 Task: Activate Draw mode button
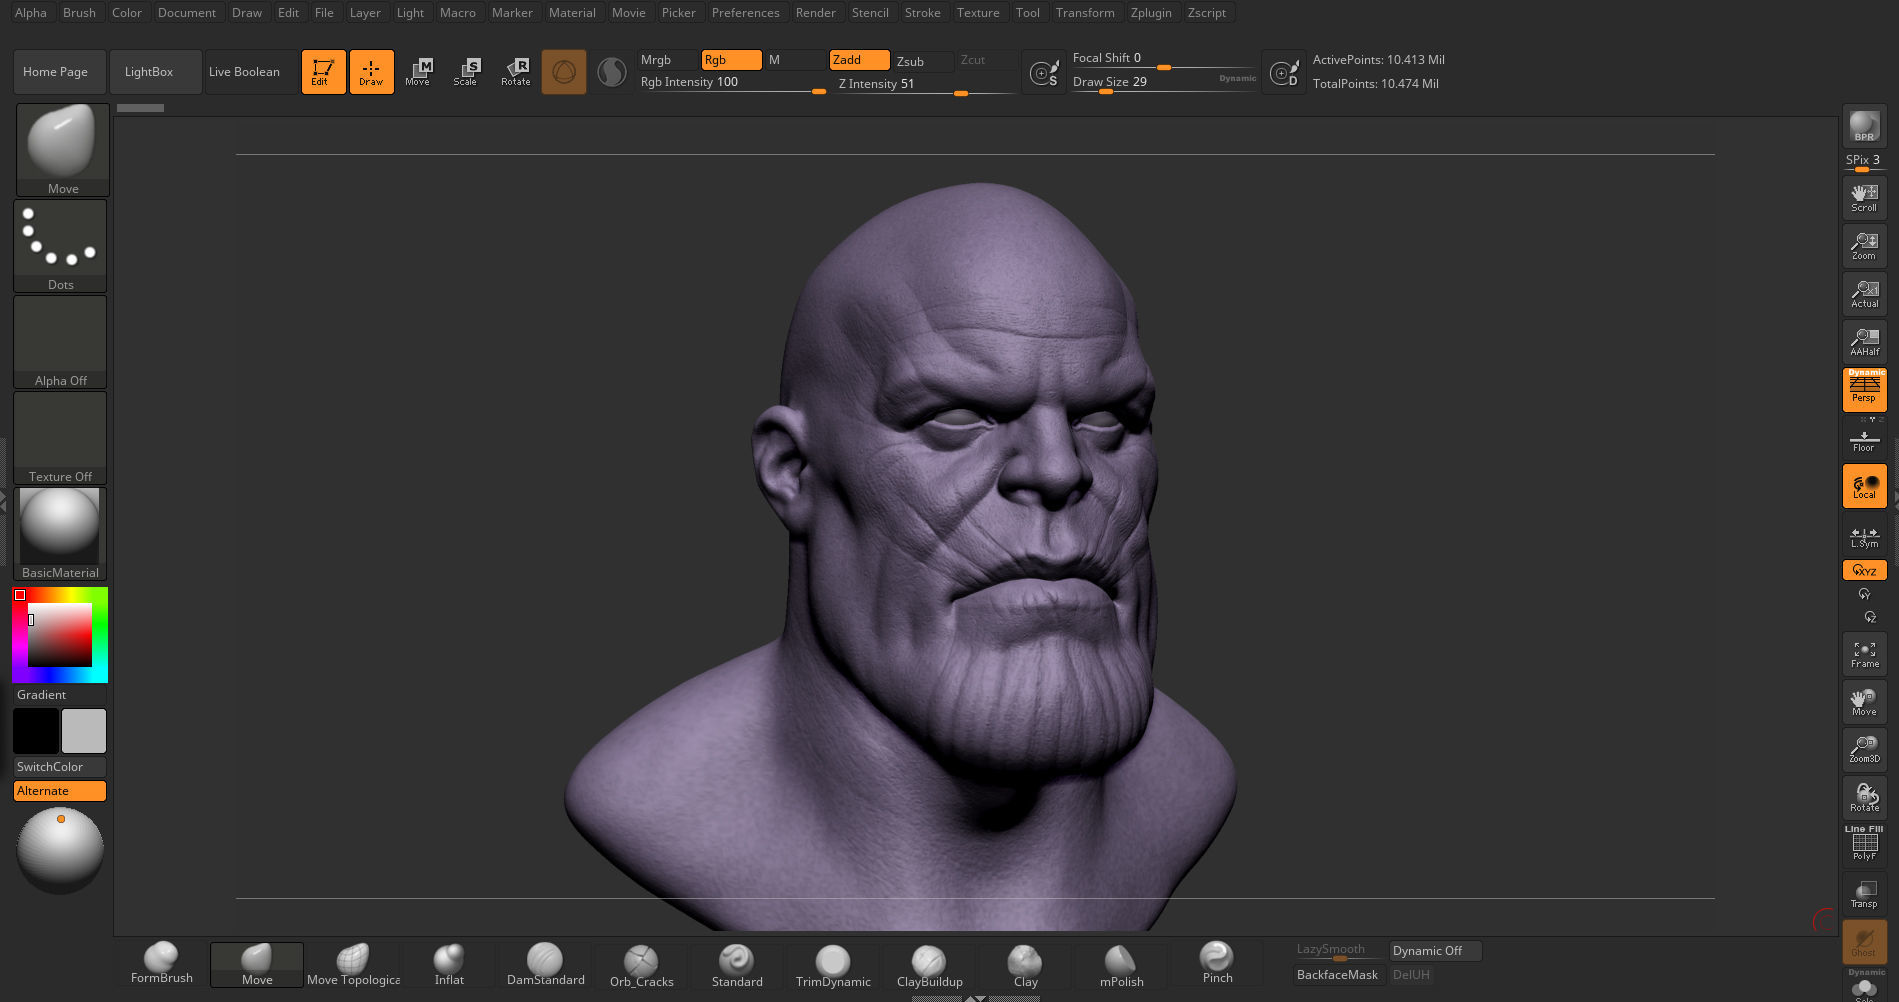point(371,72)
